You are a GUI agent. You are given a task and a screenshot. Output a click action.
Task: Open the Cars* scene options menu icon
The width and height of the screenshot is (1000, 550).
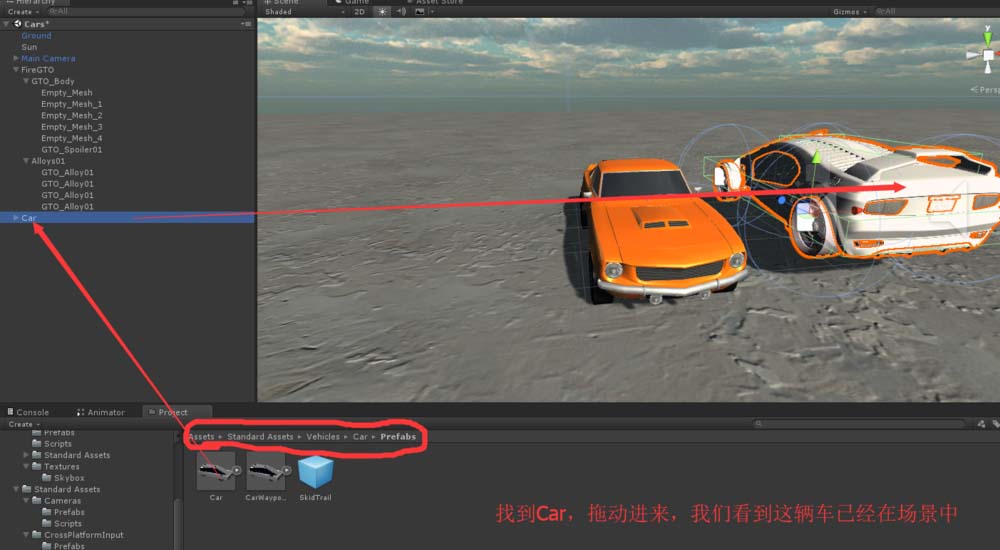(x=246, y=24)
